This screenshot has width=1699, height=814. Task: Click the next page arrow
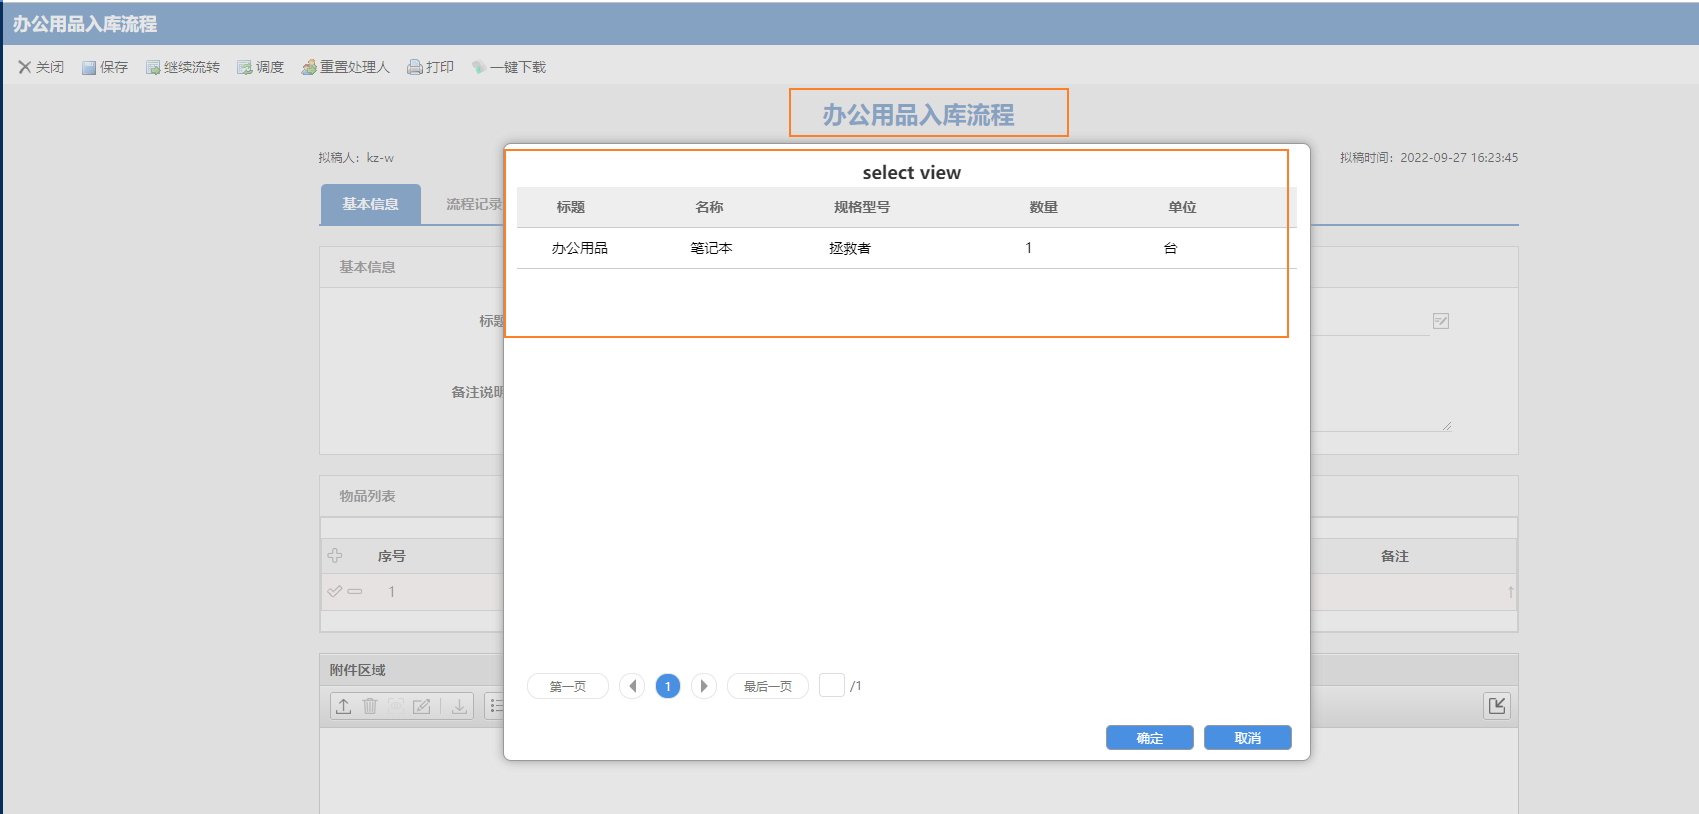point(704,686)
